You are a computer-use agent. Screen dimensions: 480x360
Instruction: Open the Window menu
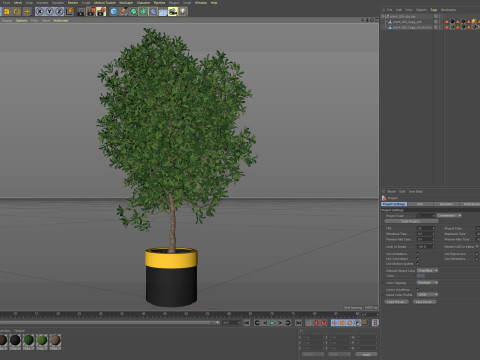point(201,3)
